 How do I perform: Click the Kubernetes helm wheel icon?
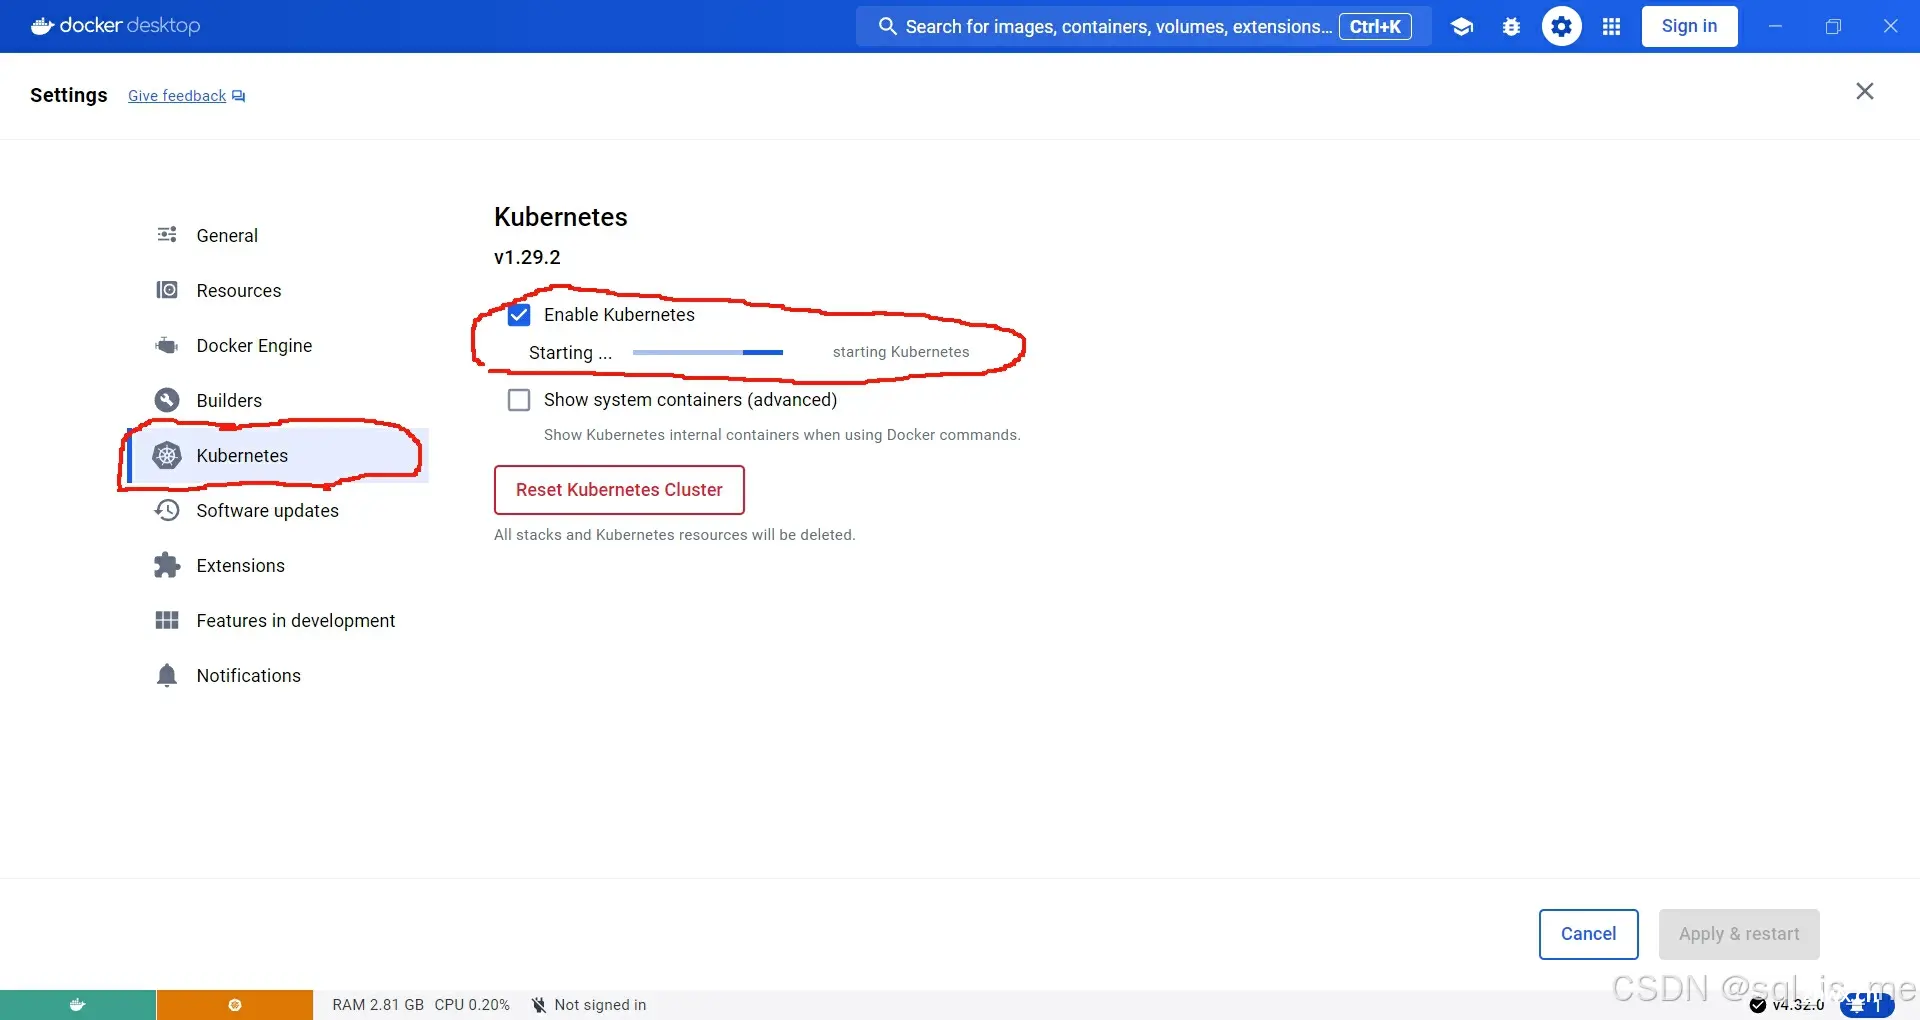point(167,455)
